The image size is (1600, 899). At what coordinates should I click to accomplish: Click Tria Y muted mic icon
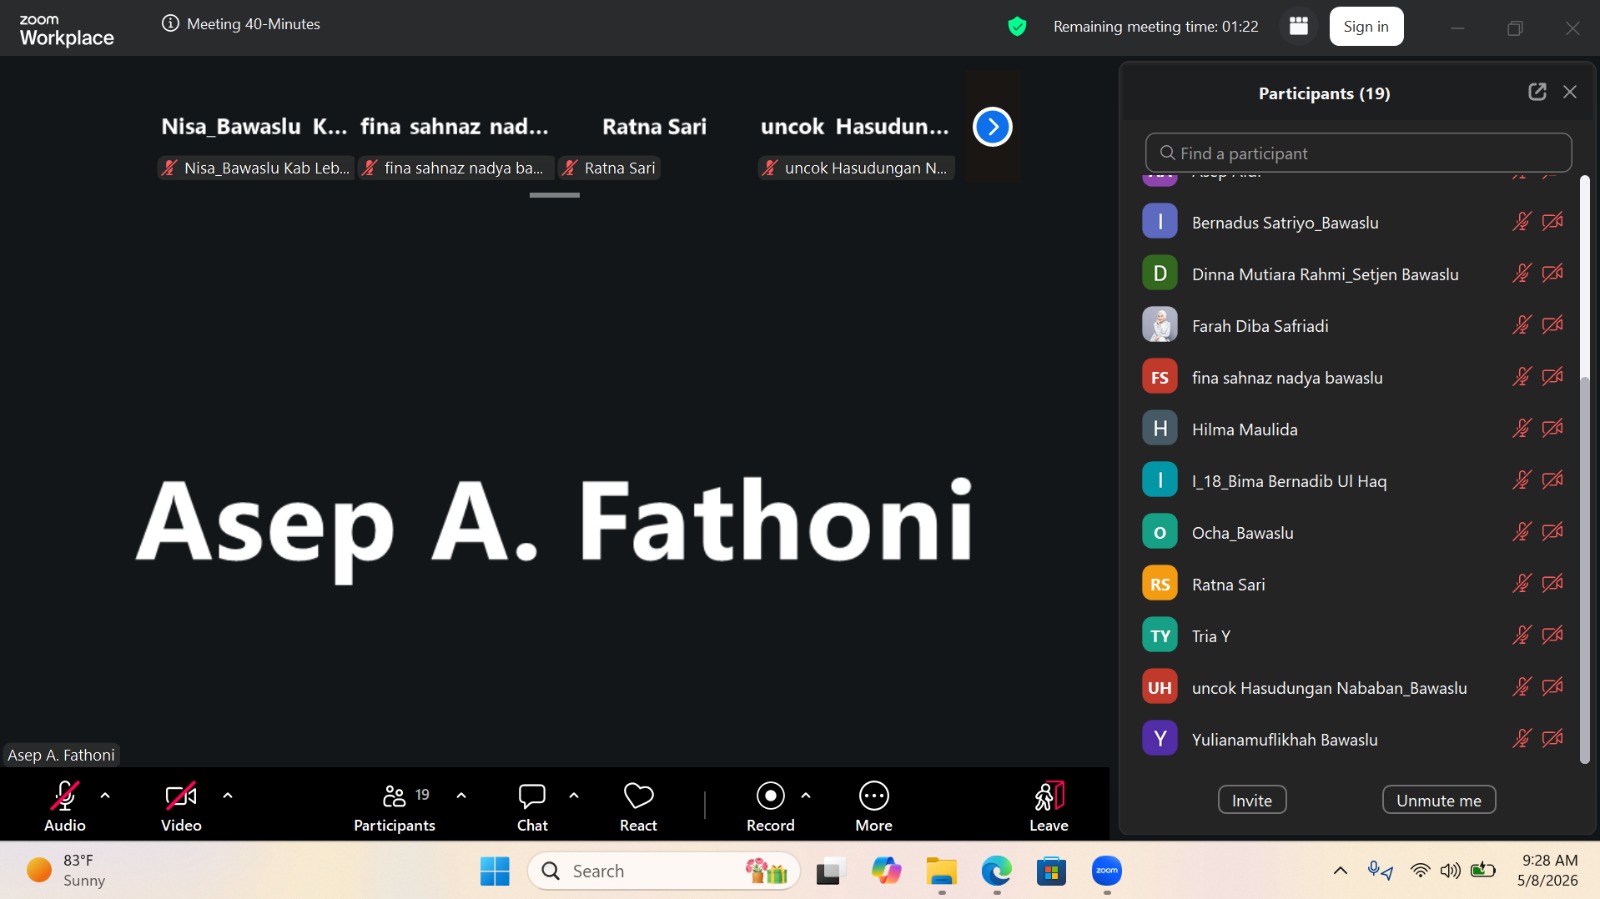[1522, 635]
